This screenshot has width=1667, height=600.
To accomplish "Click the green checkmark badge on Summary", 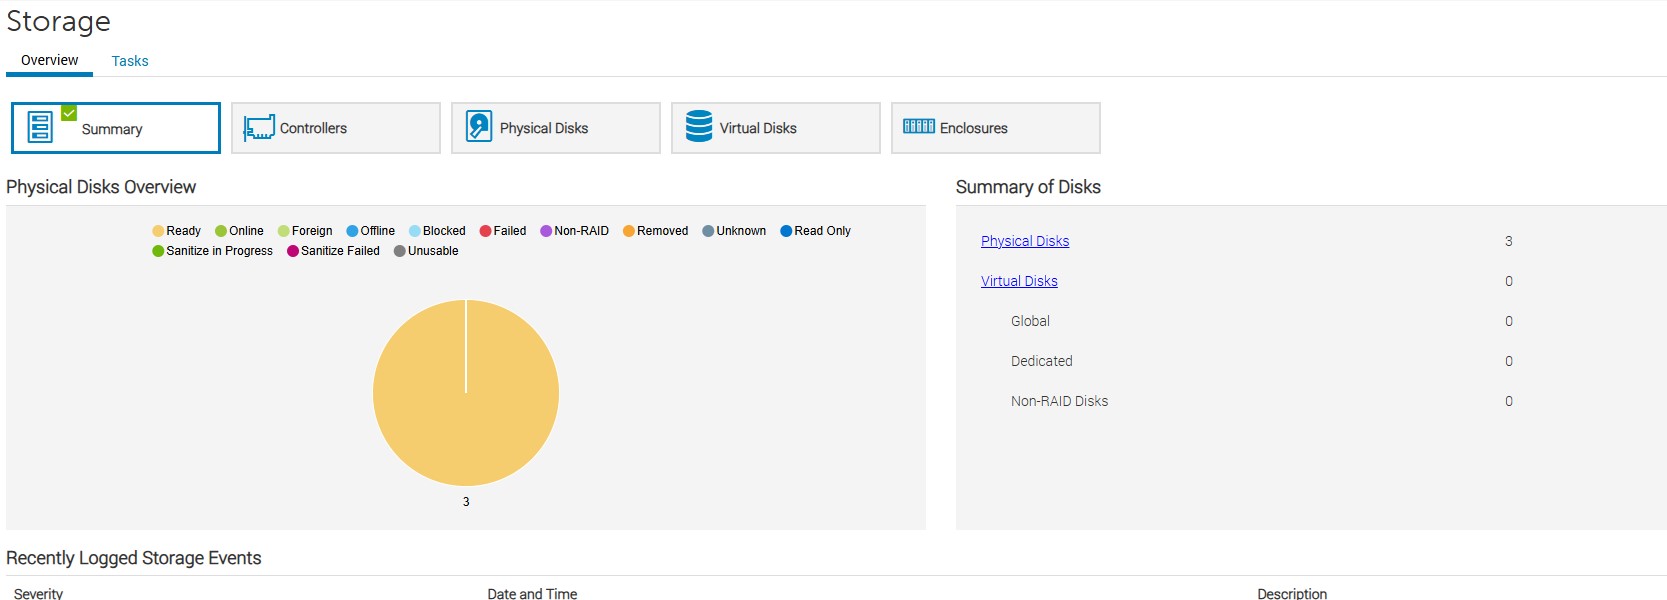I will click(69, 113).
